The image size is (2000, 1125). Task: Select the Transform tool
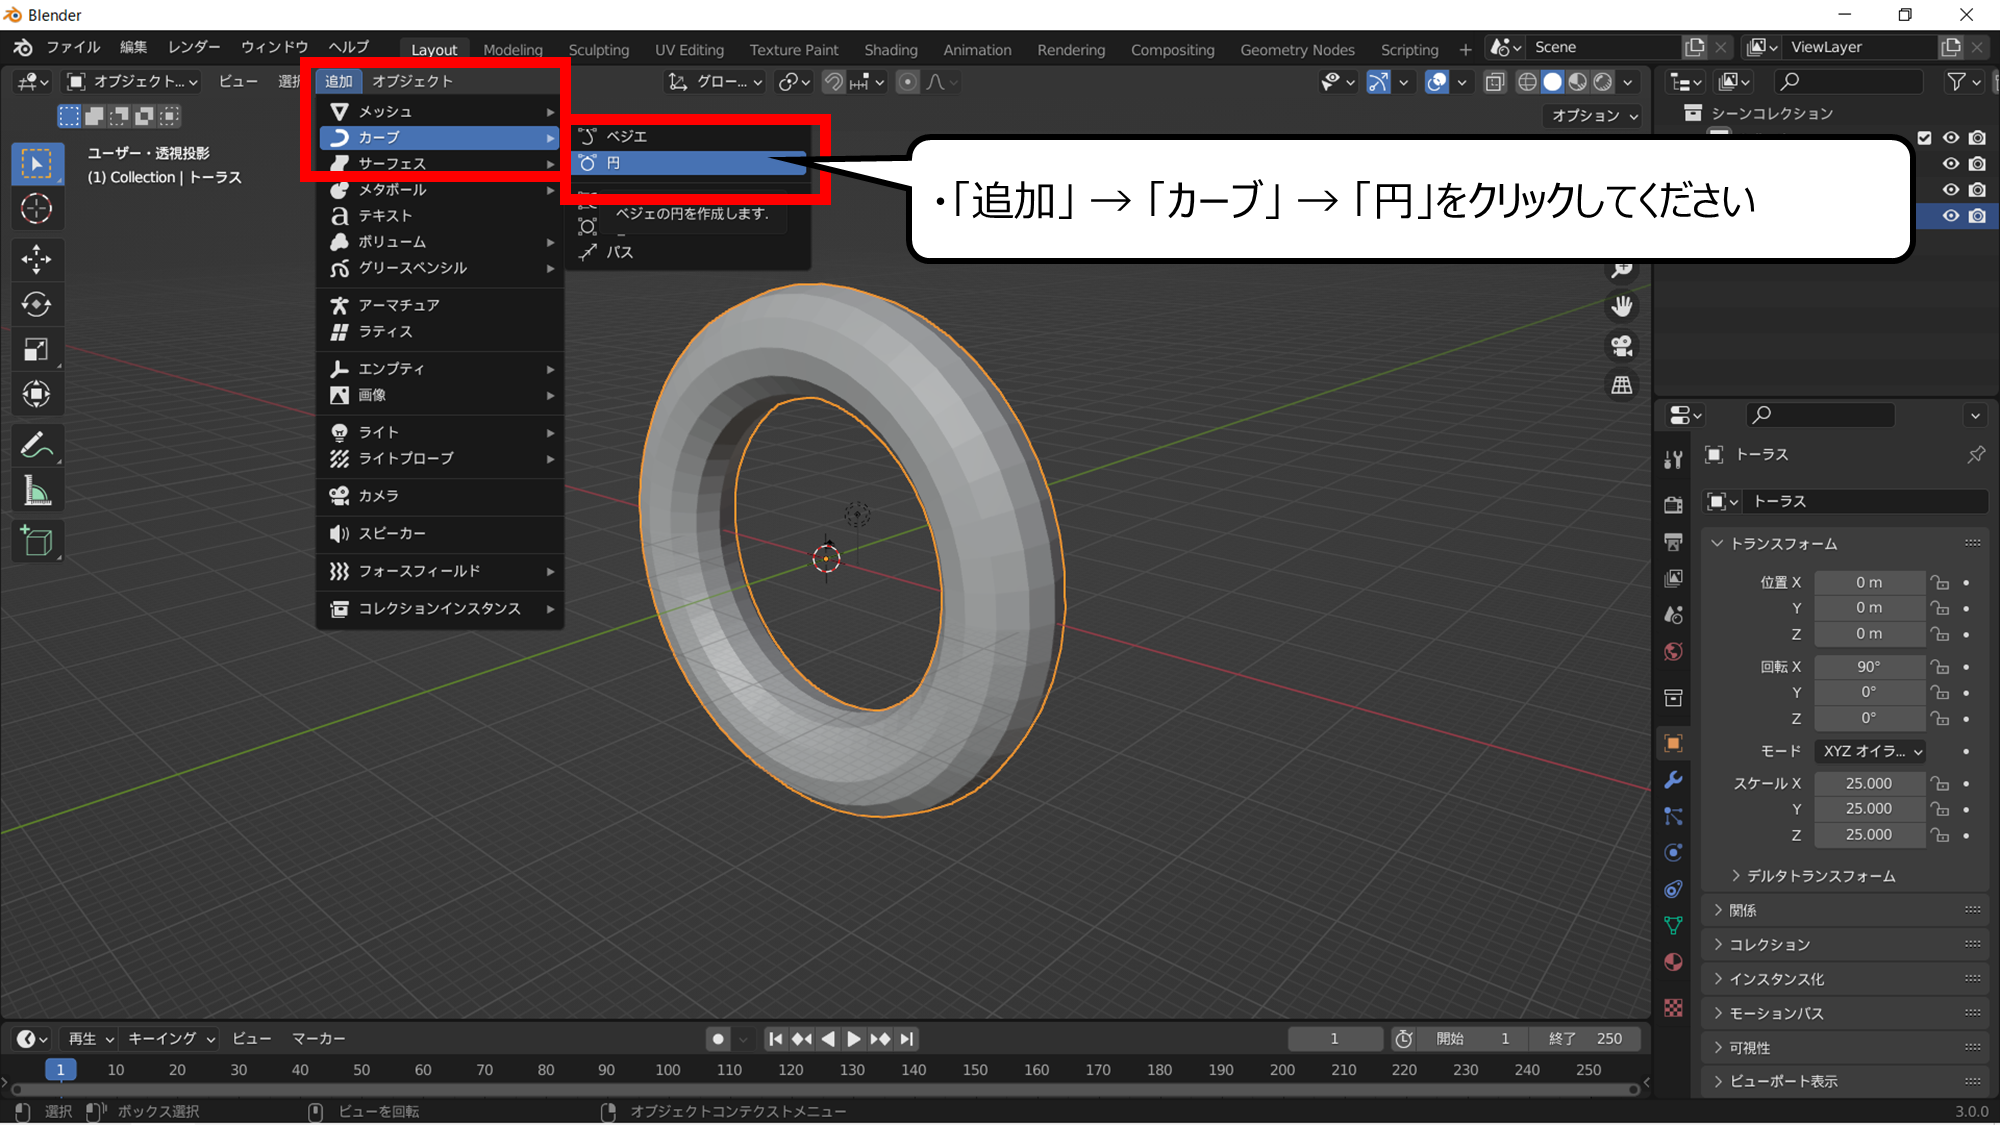(x=37, y=394)
